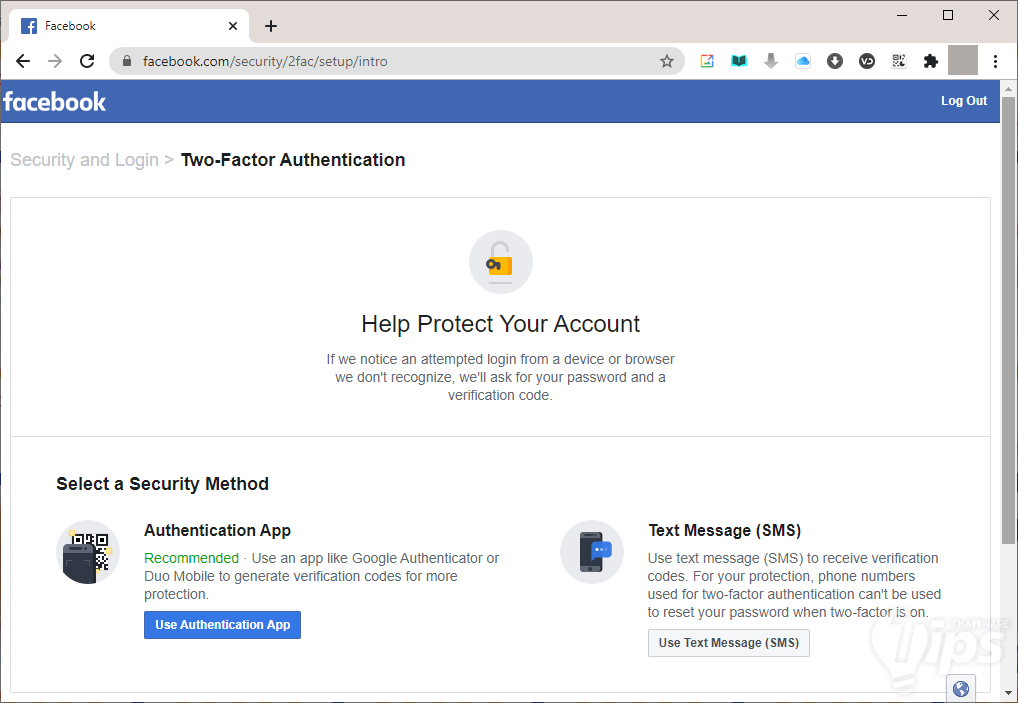This screenshot has width=1018, height=703.
Task: Open the iCloud extension icon
Action: coord(803,61)
